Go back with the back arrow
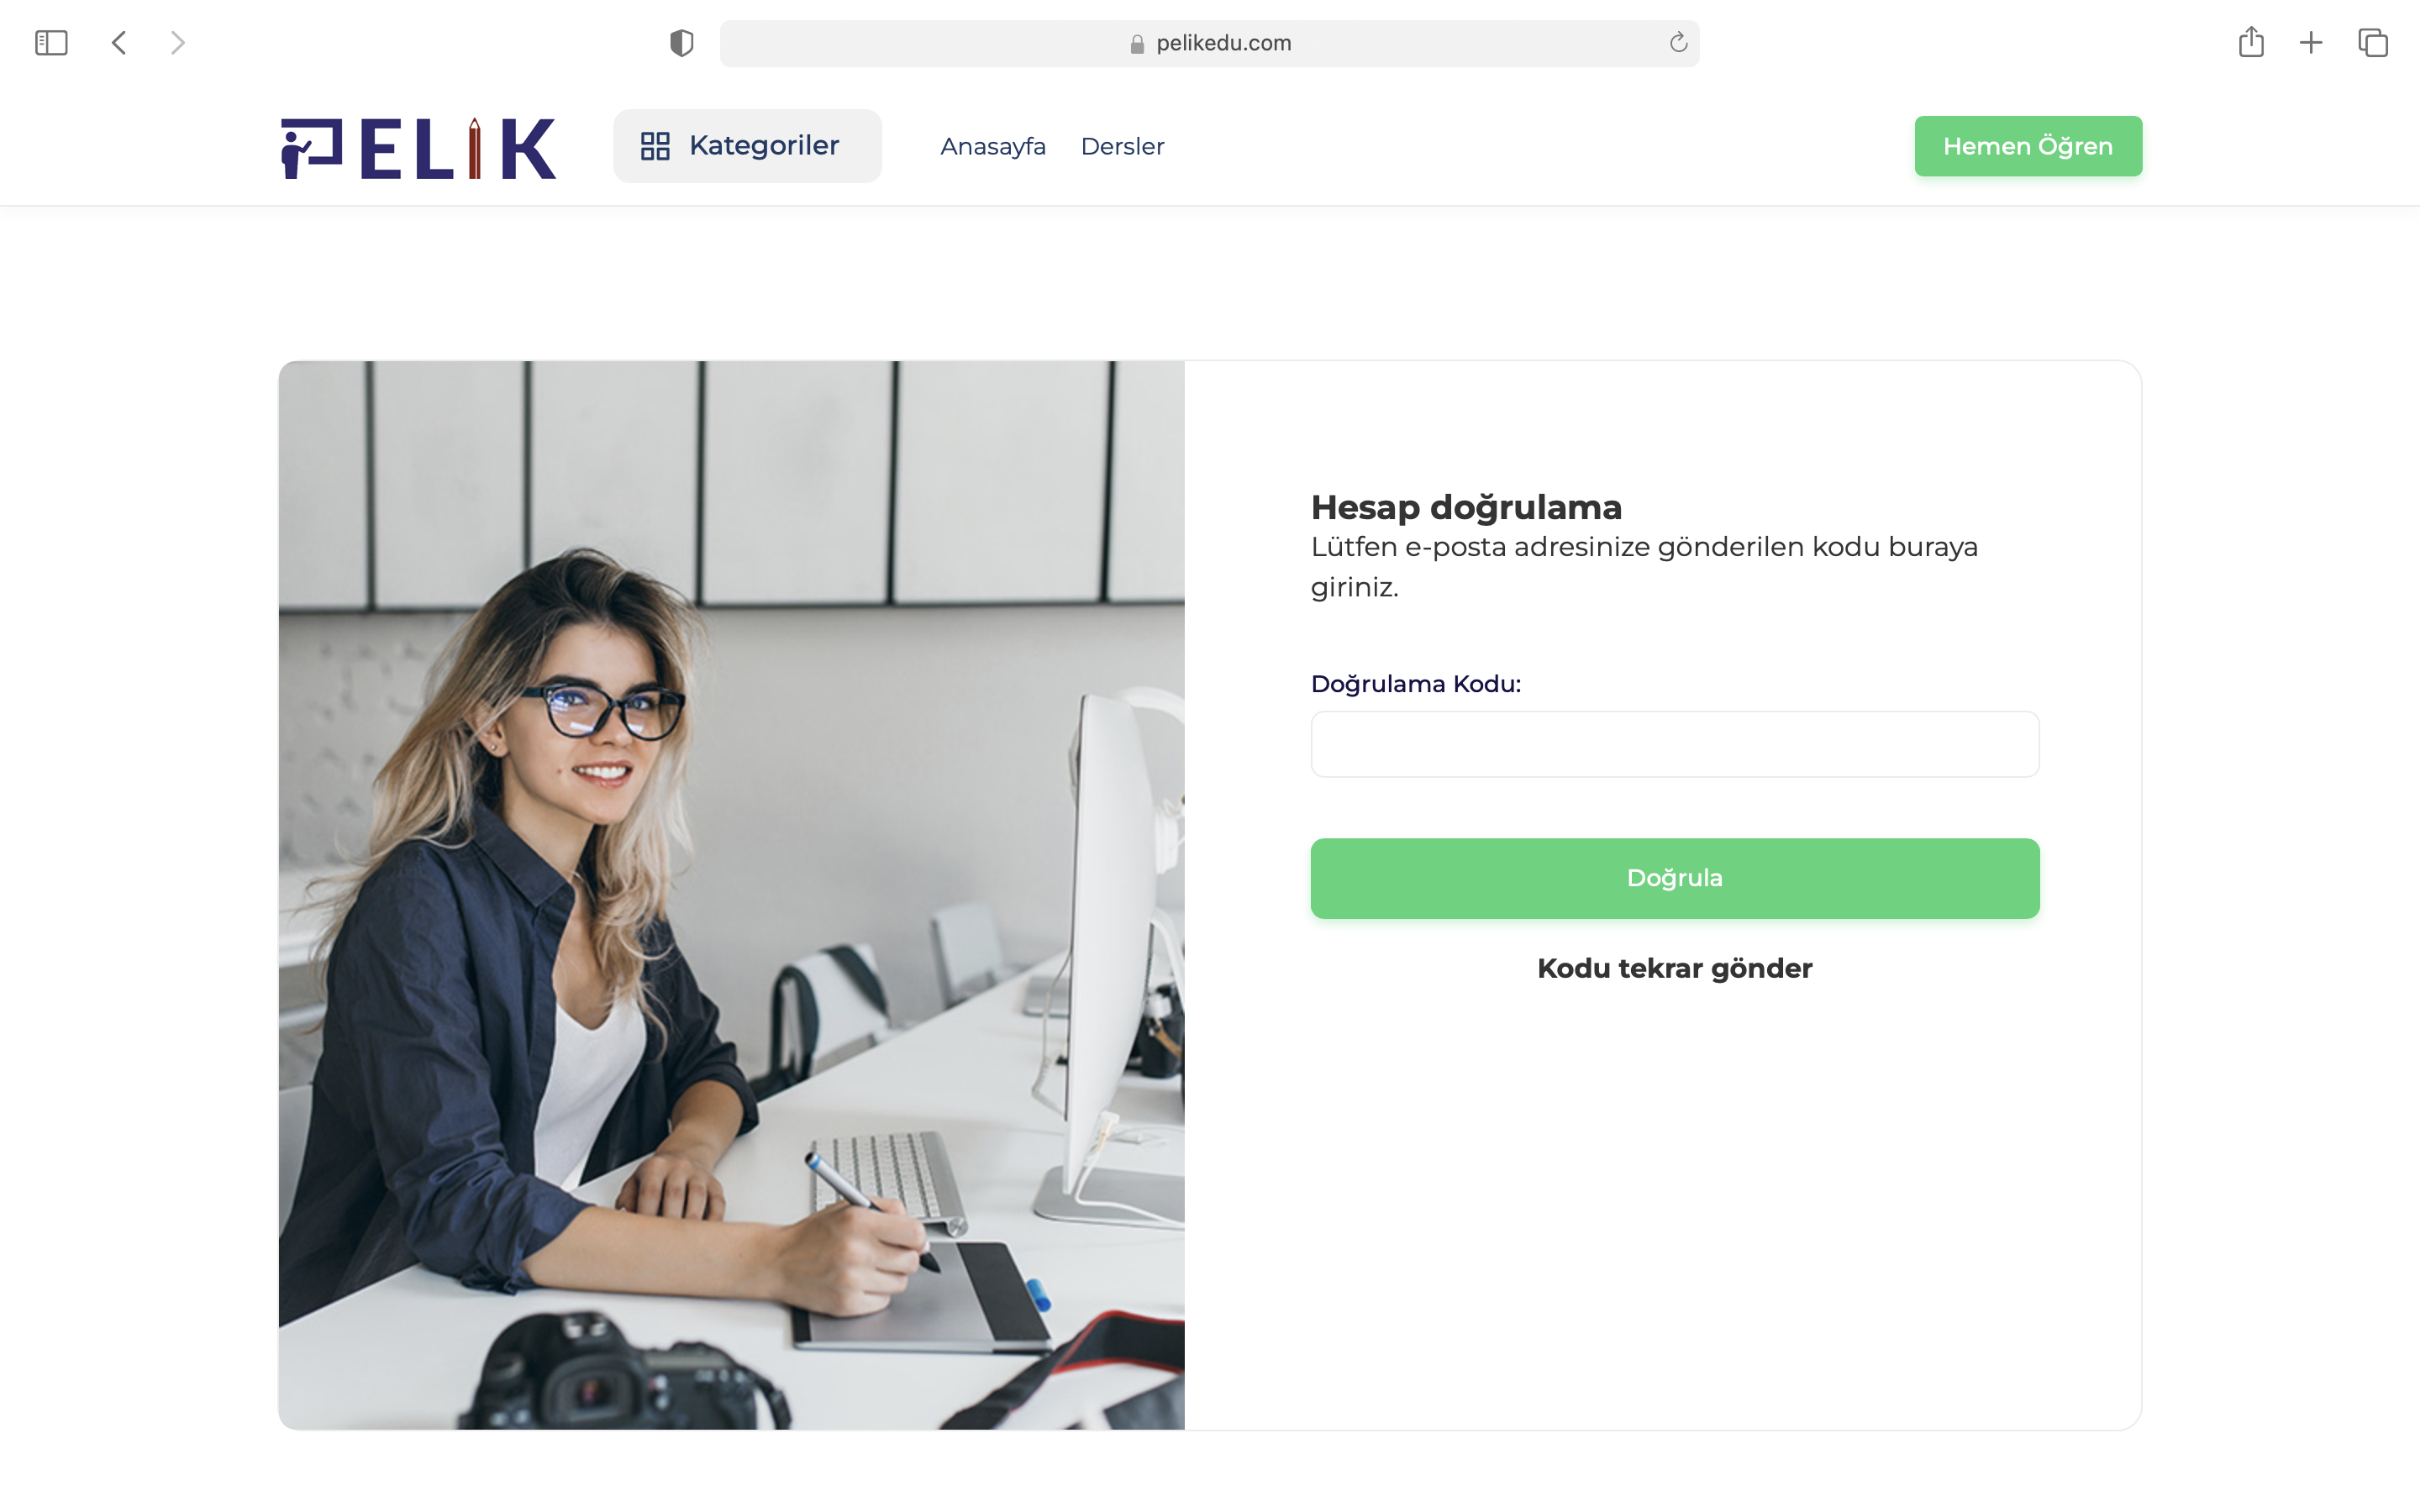2420x1512 pixels. tap(119, 43)
